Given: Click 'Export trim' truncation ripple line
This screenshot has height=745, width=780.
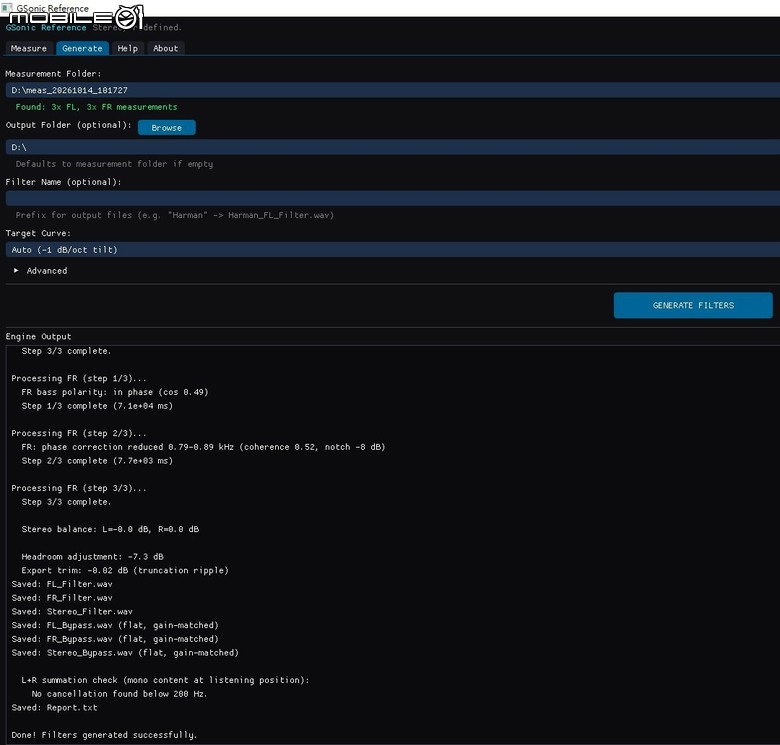Looking at the screenshot, I should 125,570.
